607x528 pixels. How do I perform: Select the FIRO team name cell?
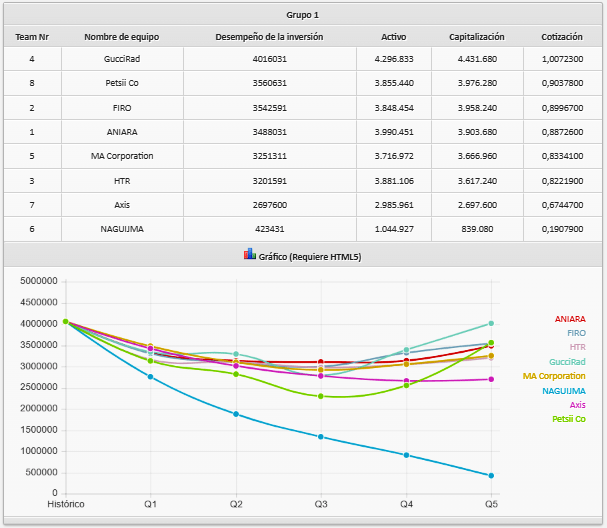(122, 108)
